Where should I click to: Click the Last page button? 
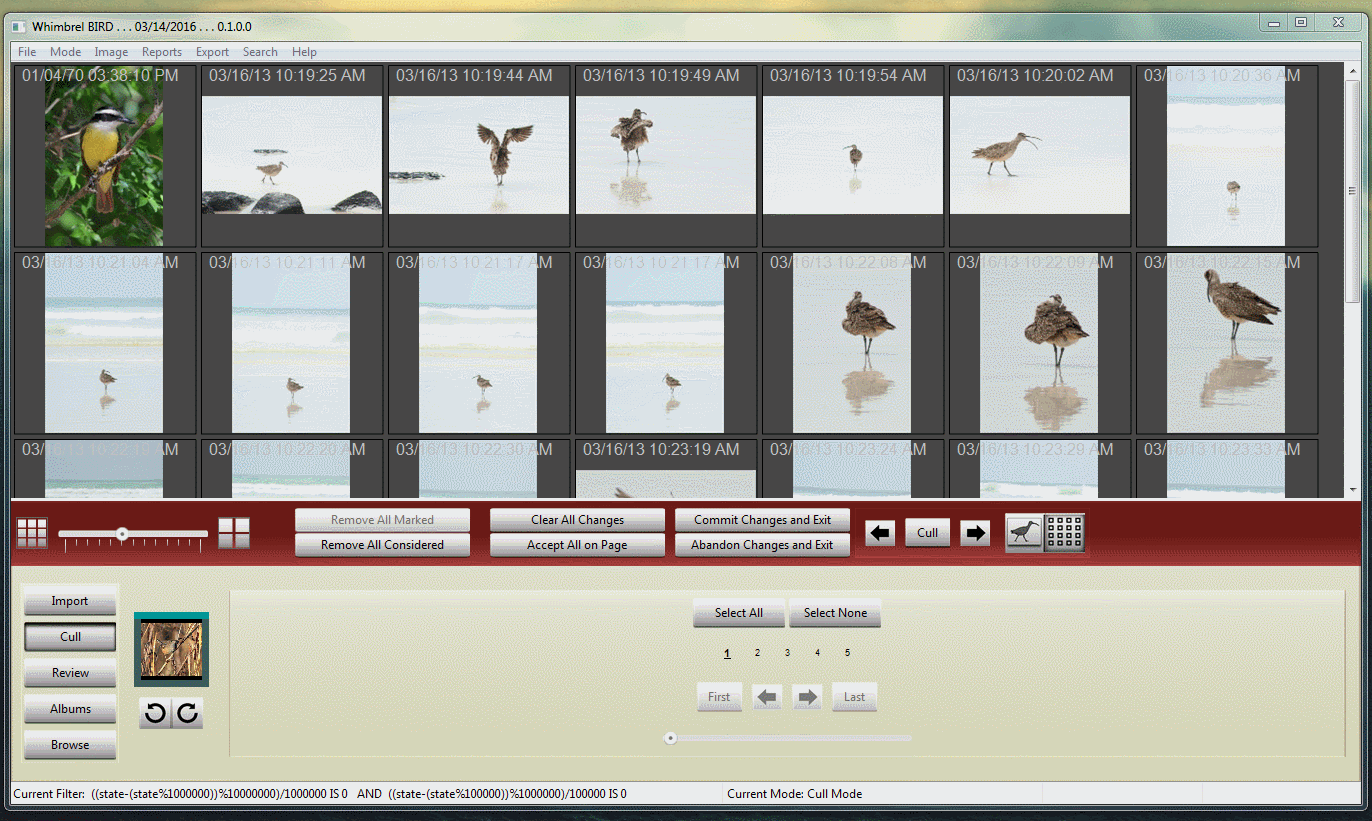coord(855,697)
